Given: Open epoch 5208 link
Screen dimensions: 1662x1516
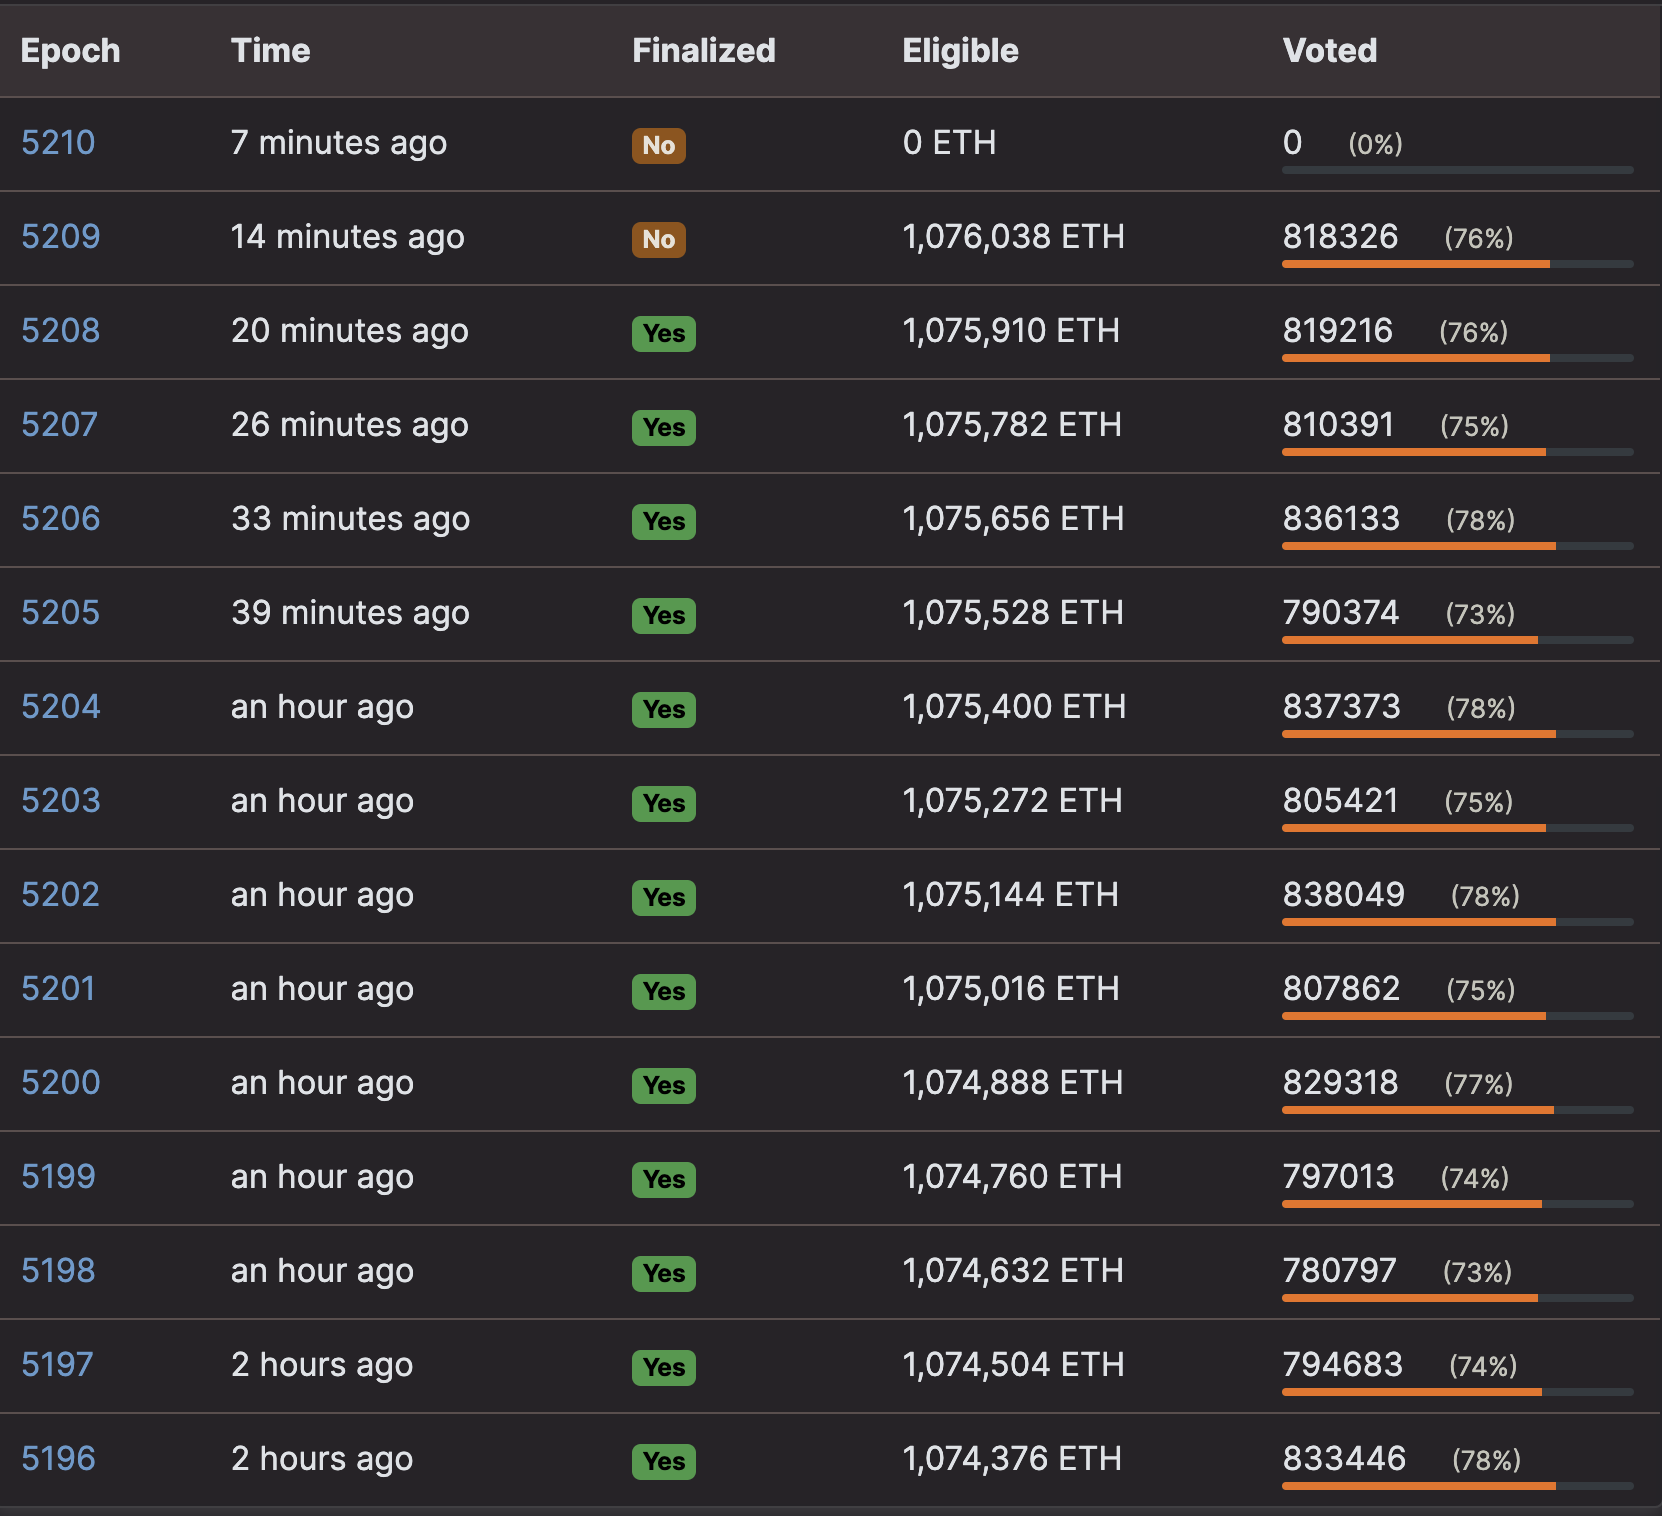Looking at the screenshot, I should click(61, 331).
